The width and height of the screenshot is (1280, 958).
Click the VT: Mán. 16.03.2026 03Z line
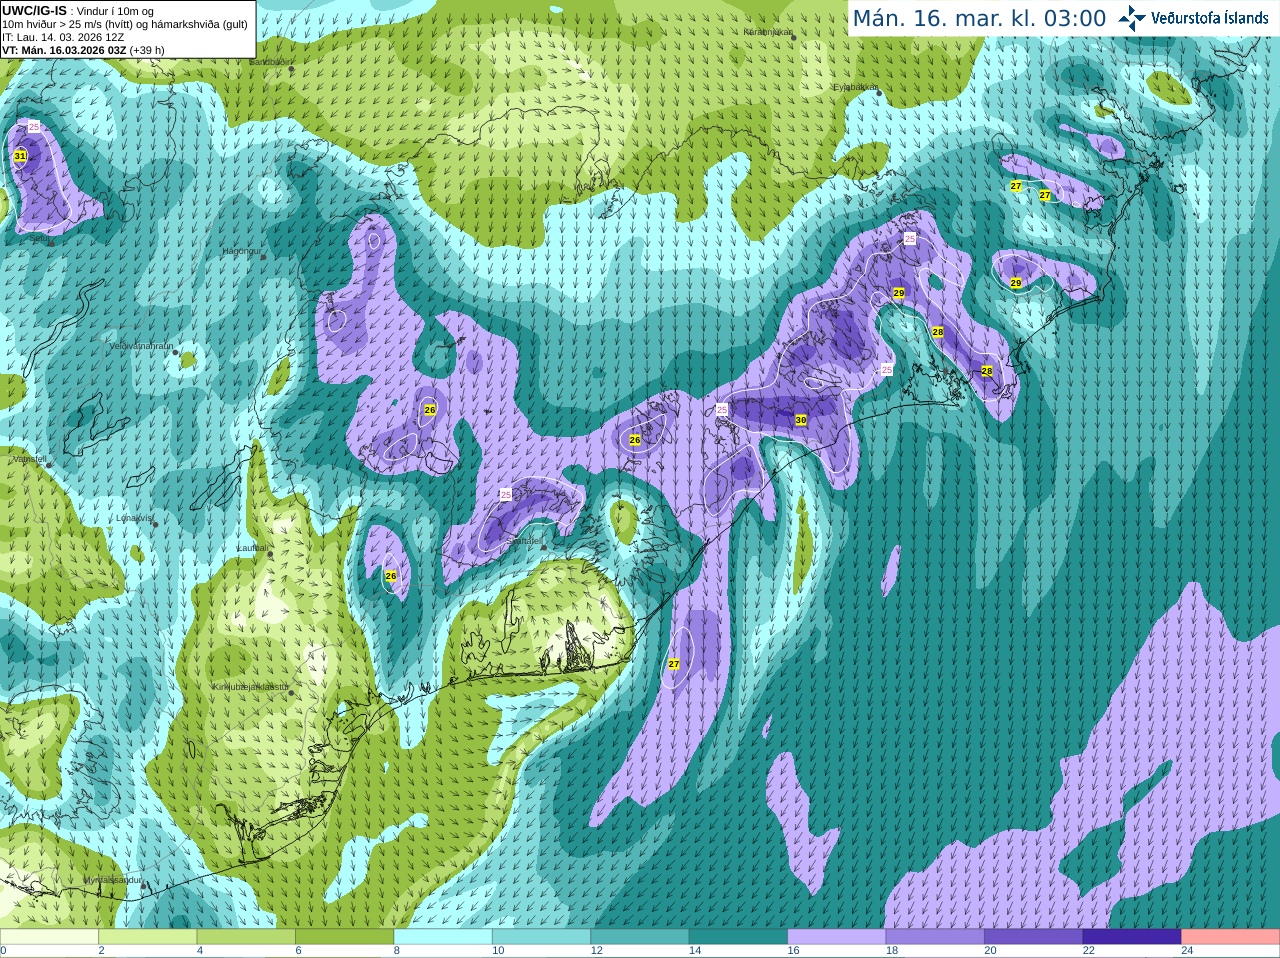point(83,50)
